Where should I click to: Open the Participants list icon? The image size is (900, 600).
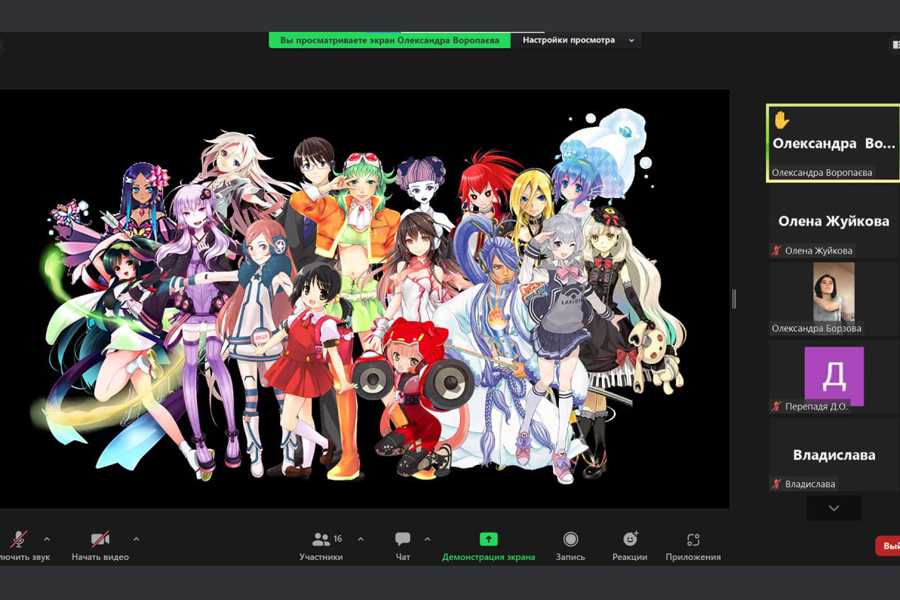(x=321, y=540)
